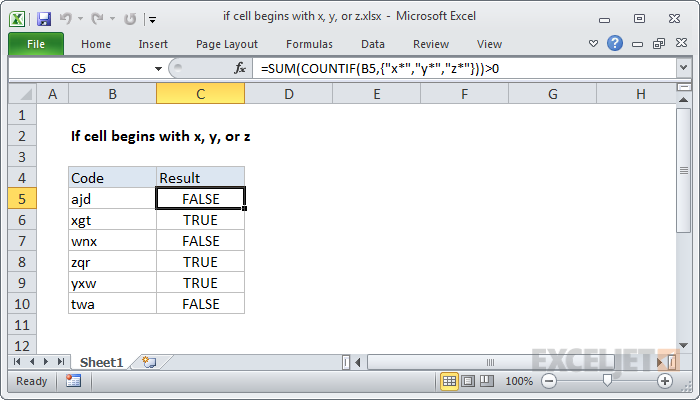Image resolution: width=700 pixels, height=400 pixels.
Task: Click the zoom in plus icon
Action: pyautogui.click(x=664, y=381)
